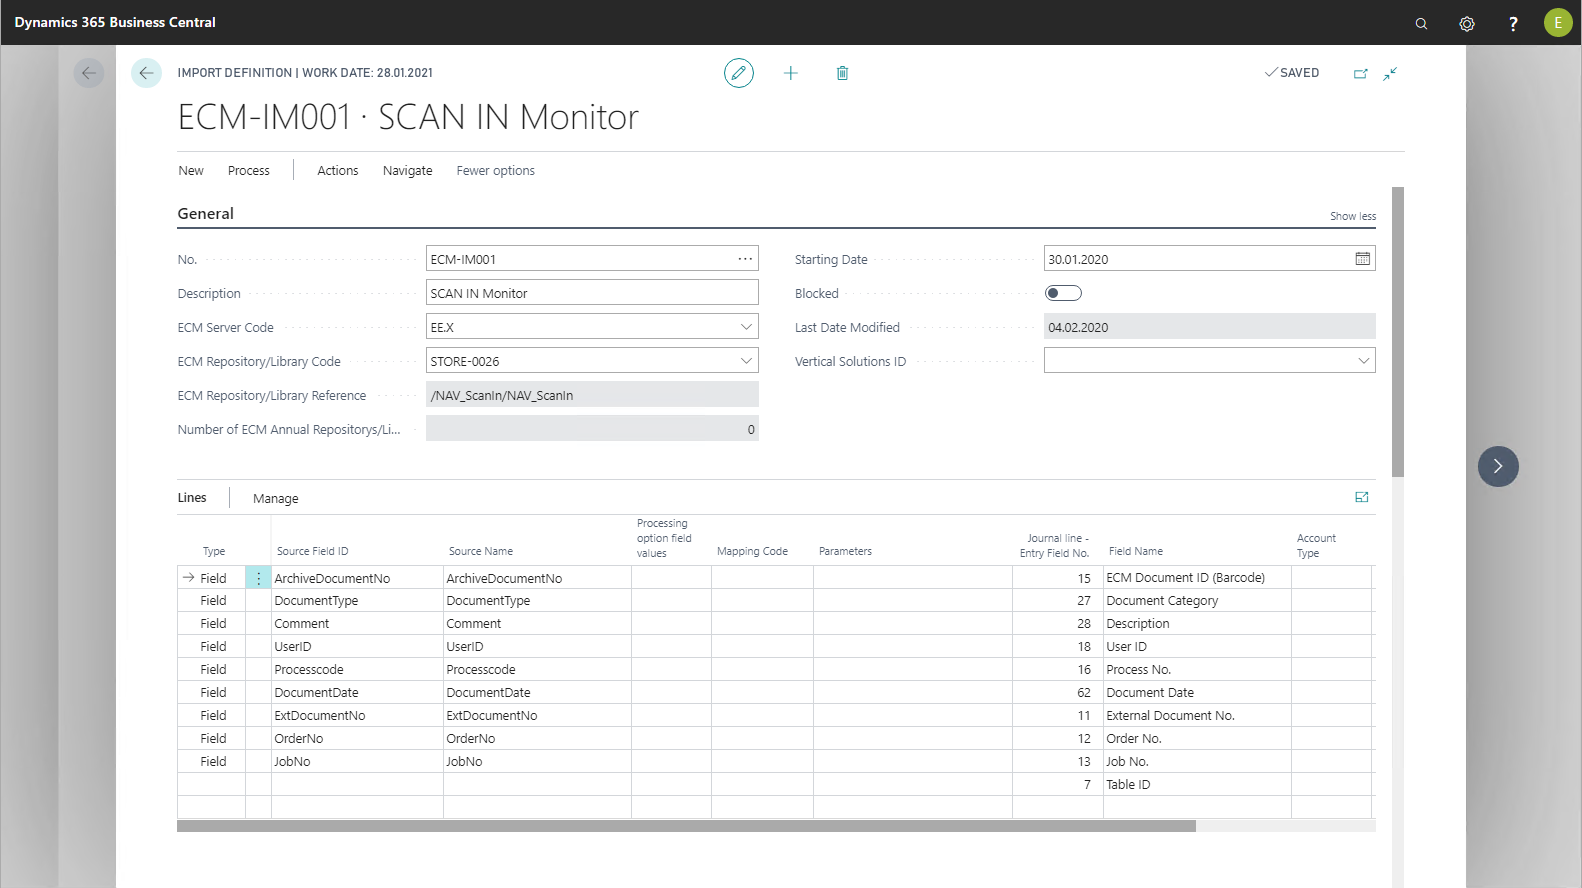The image size is (1582, 888).
Task: Open the Starting Date calendar picker
Action: pos(1362,259)
